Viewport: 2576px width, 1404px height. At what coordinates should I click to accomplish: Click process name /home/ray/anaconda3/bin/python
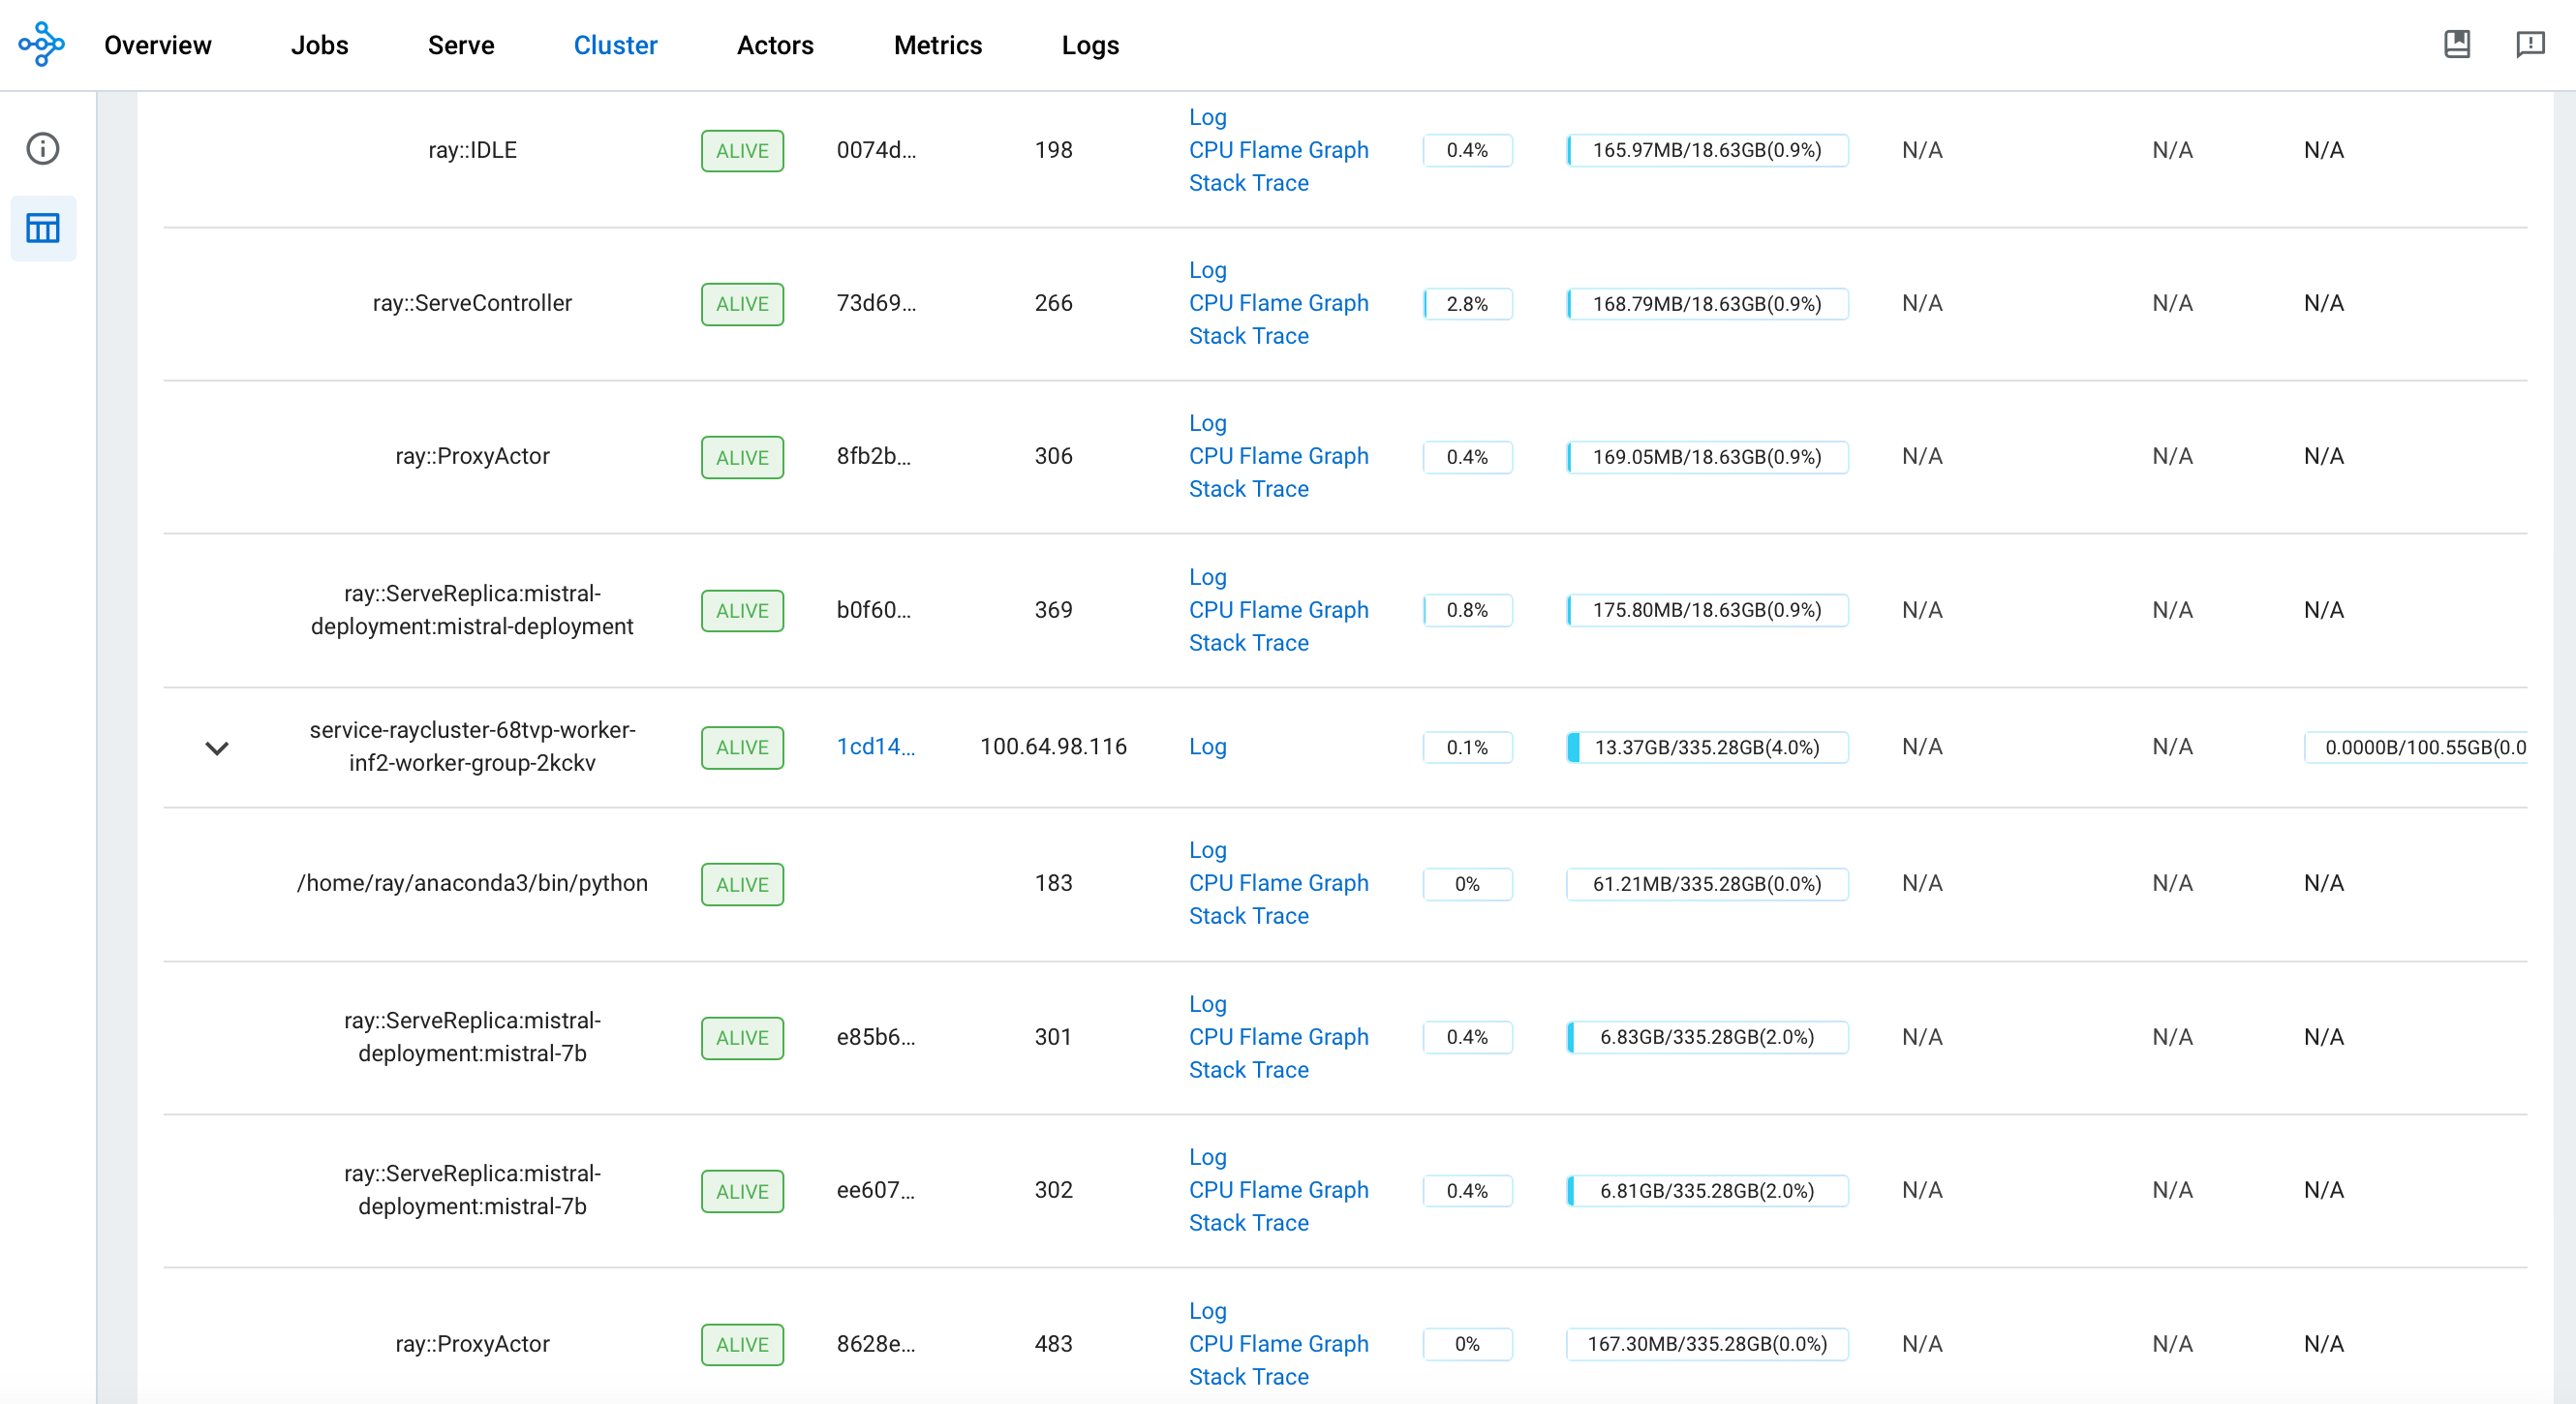[472, 883]
